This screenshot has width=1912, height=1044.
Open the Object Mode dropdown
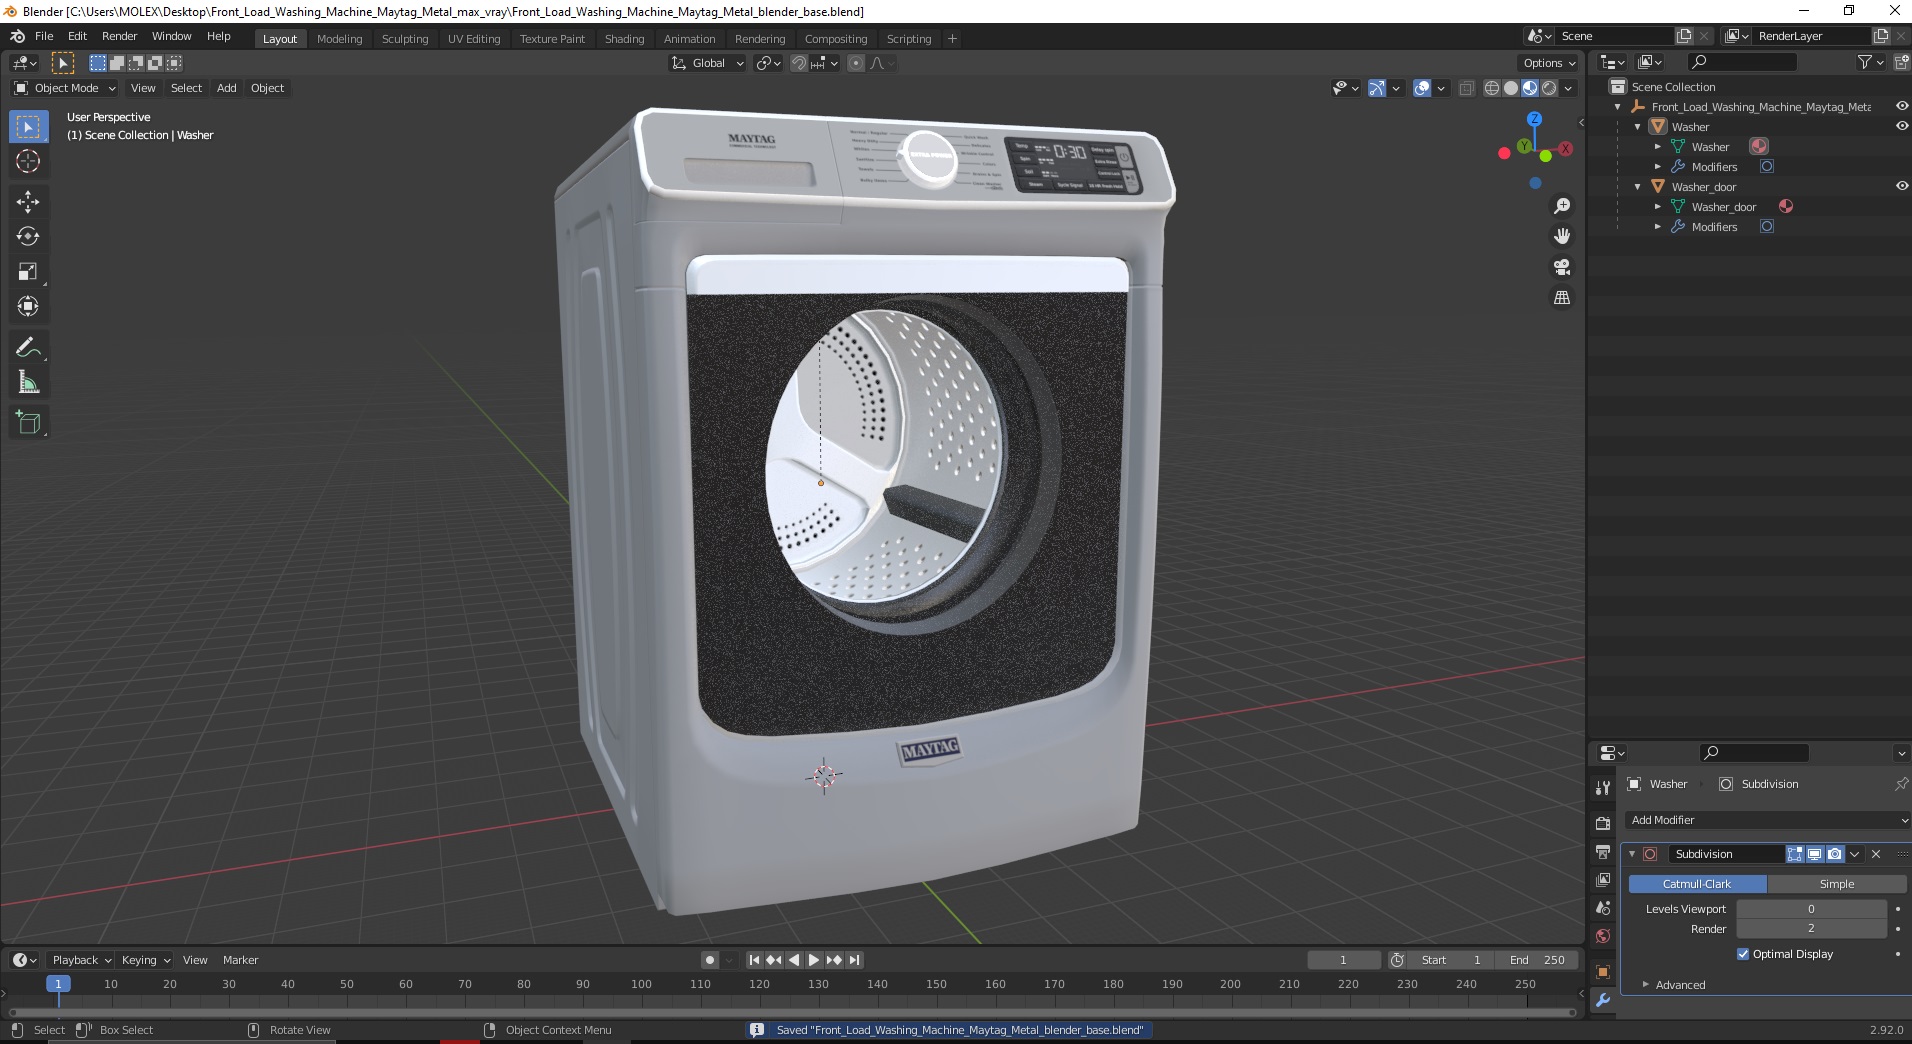click(64, 88)
